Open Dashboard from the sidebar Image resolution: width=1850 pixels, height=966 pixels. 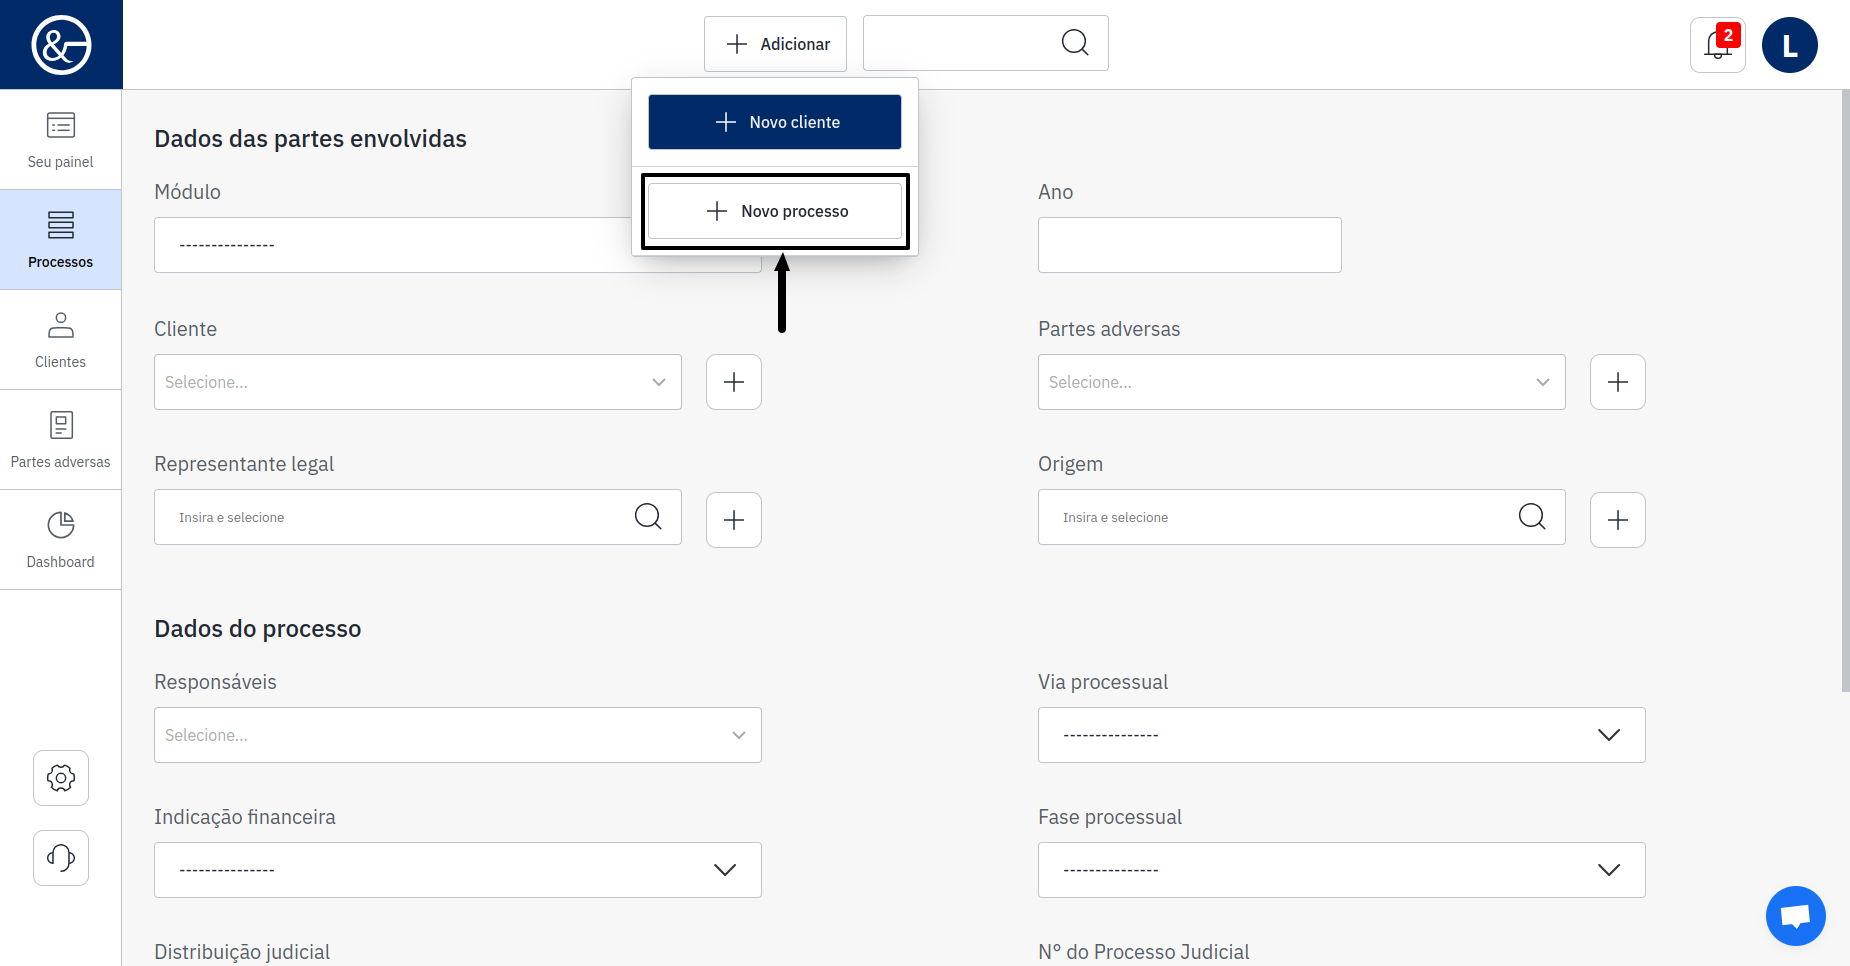click(61, 540)
